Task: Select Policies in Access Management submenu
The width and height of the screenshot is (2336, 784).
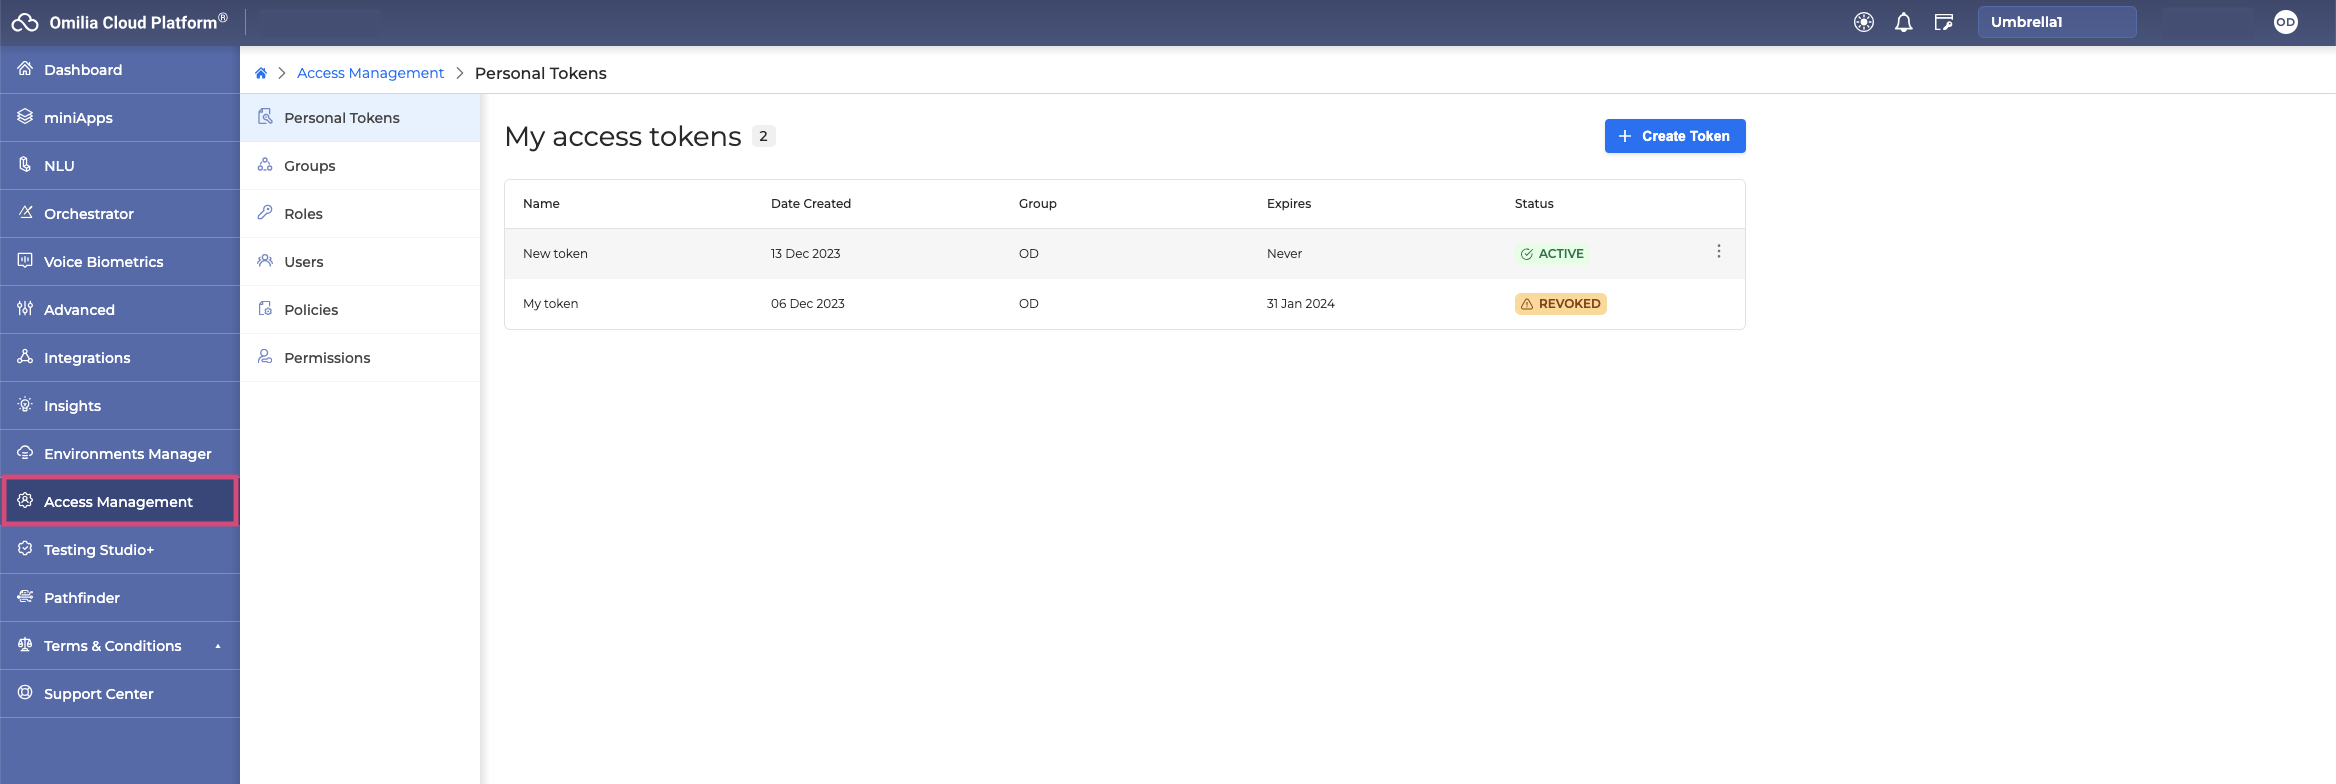Action: click(x=311, y=310)
